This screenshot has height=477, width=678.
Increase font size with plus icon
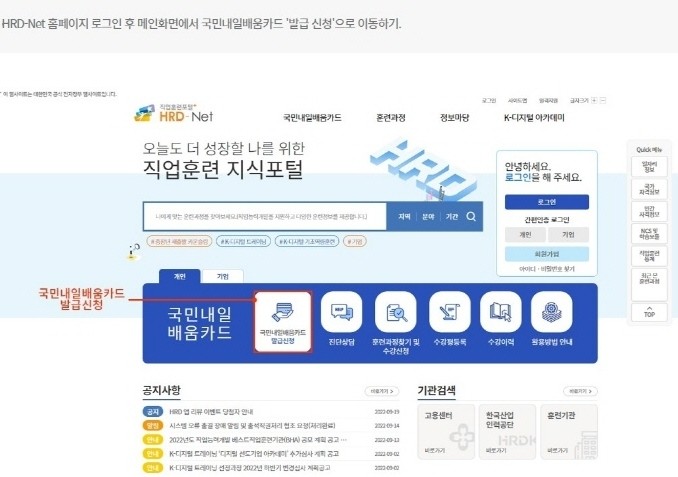(594, 100)
